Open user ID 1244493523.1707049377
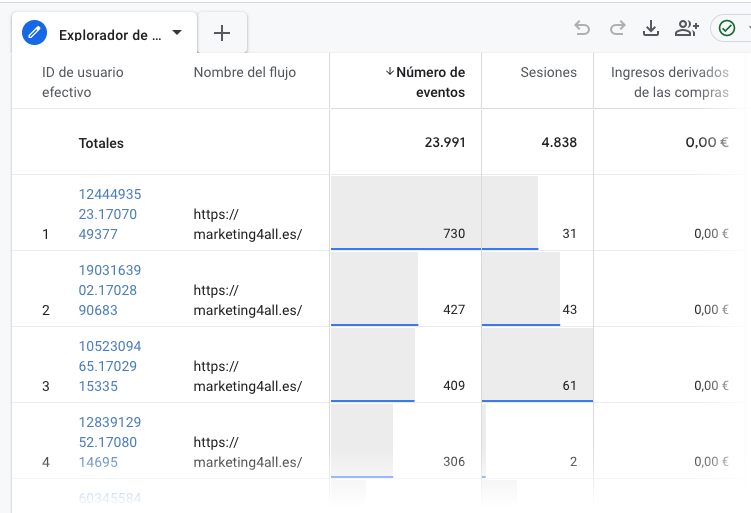 coord(110,214)
